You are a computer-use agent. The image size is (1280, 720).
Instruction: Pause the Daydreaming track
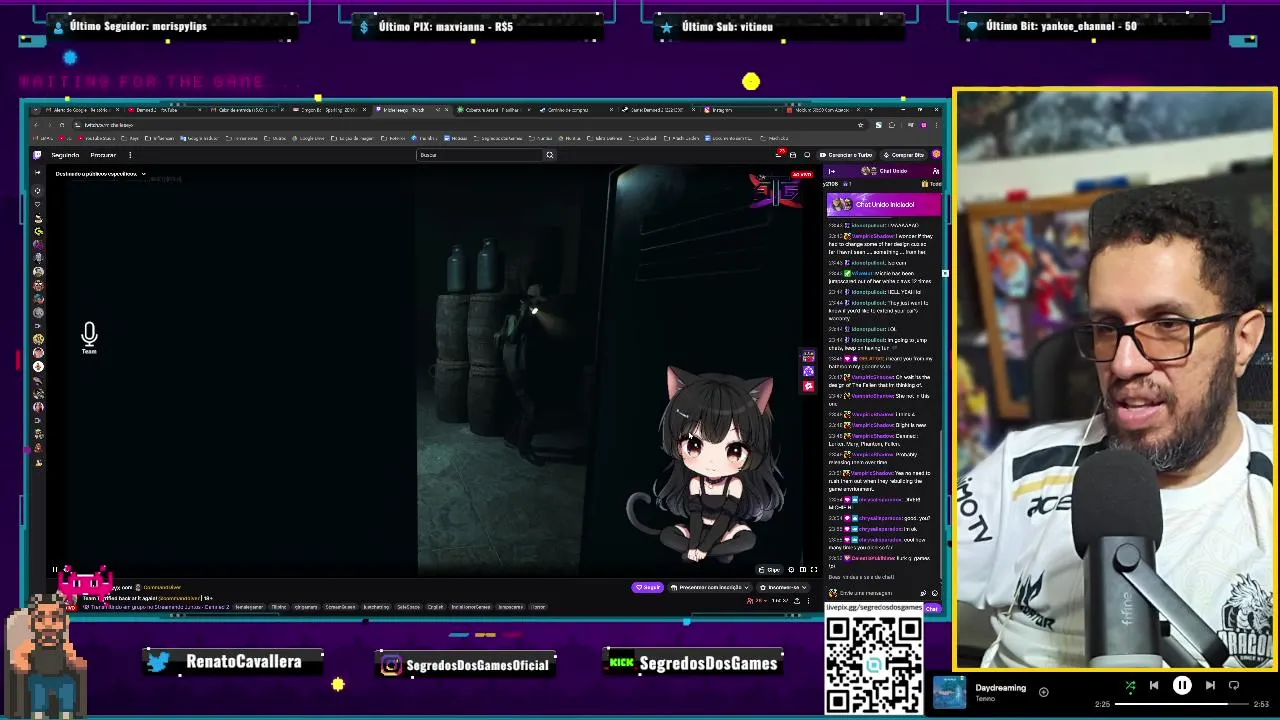point(1182,686)
